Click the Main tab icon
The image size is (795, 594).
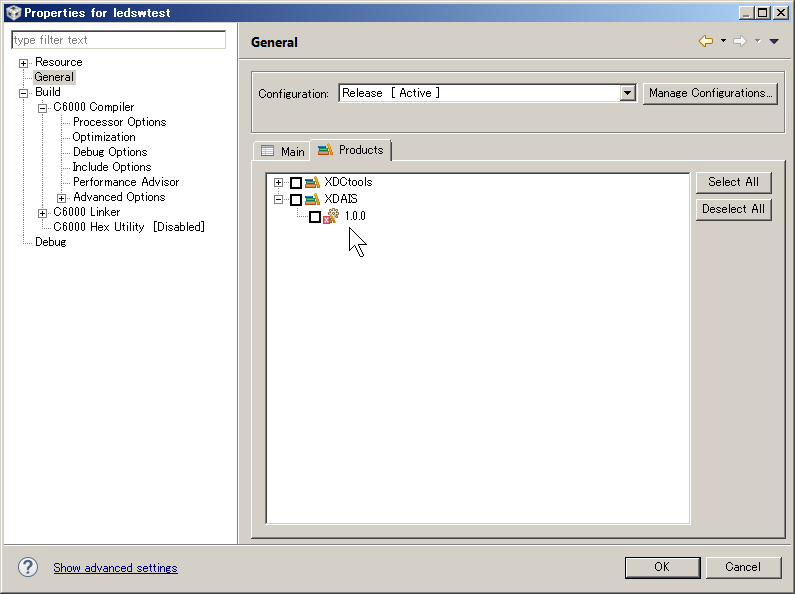267,151
